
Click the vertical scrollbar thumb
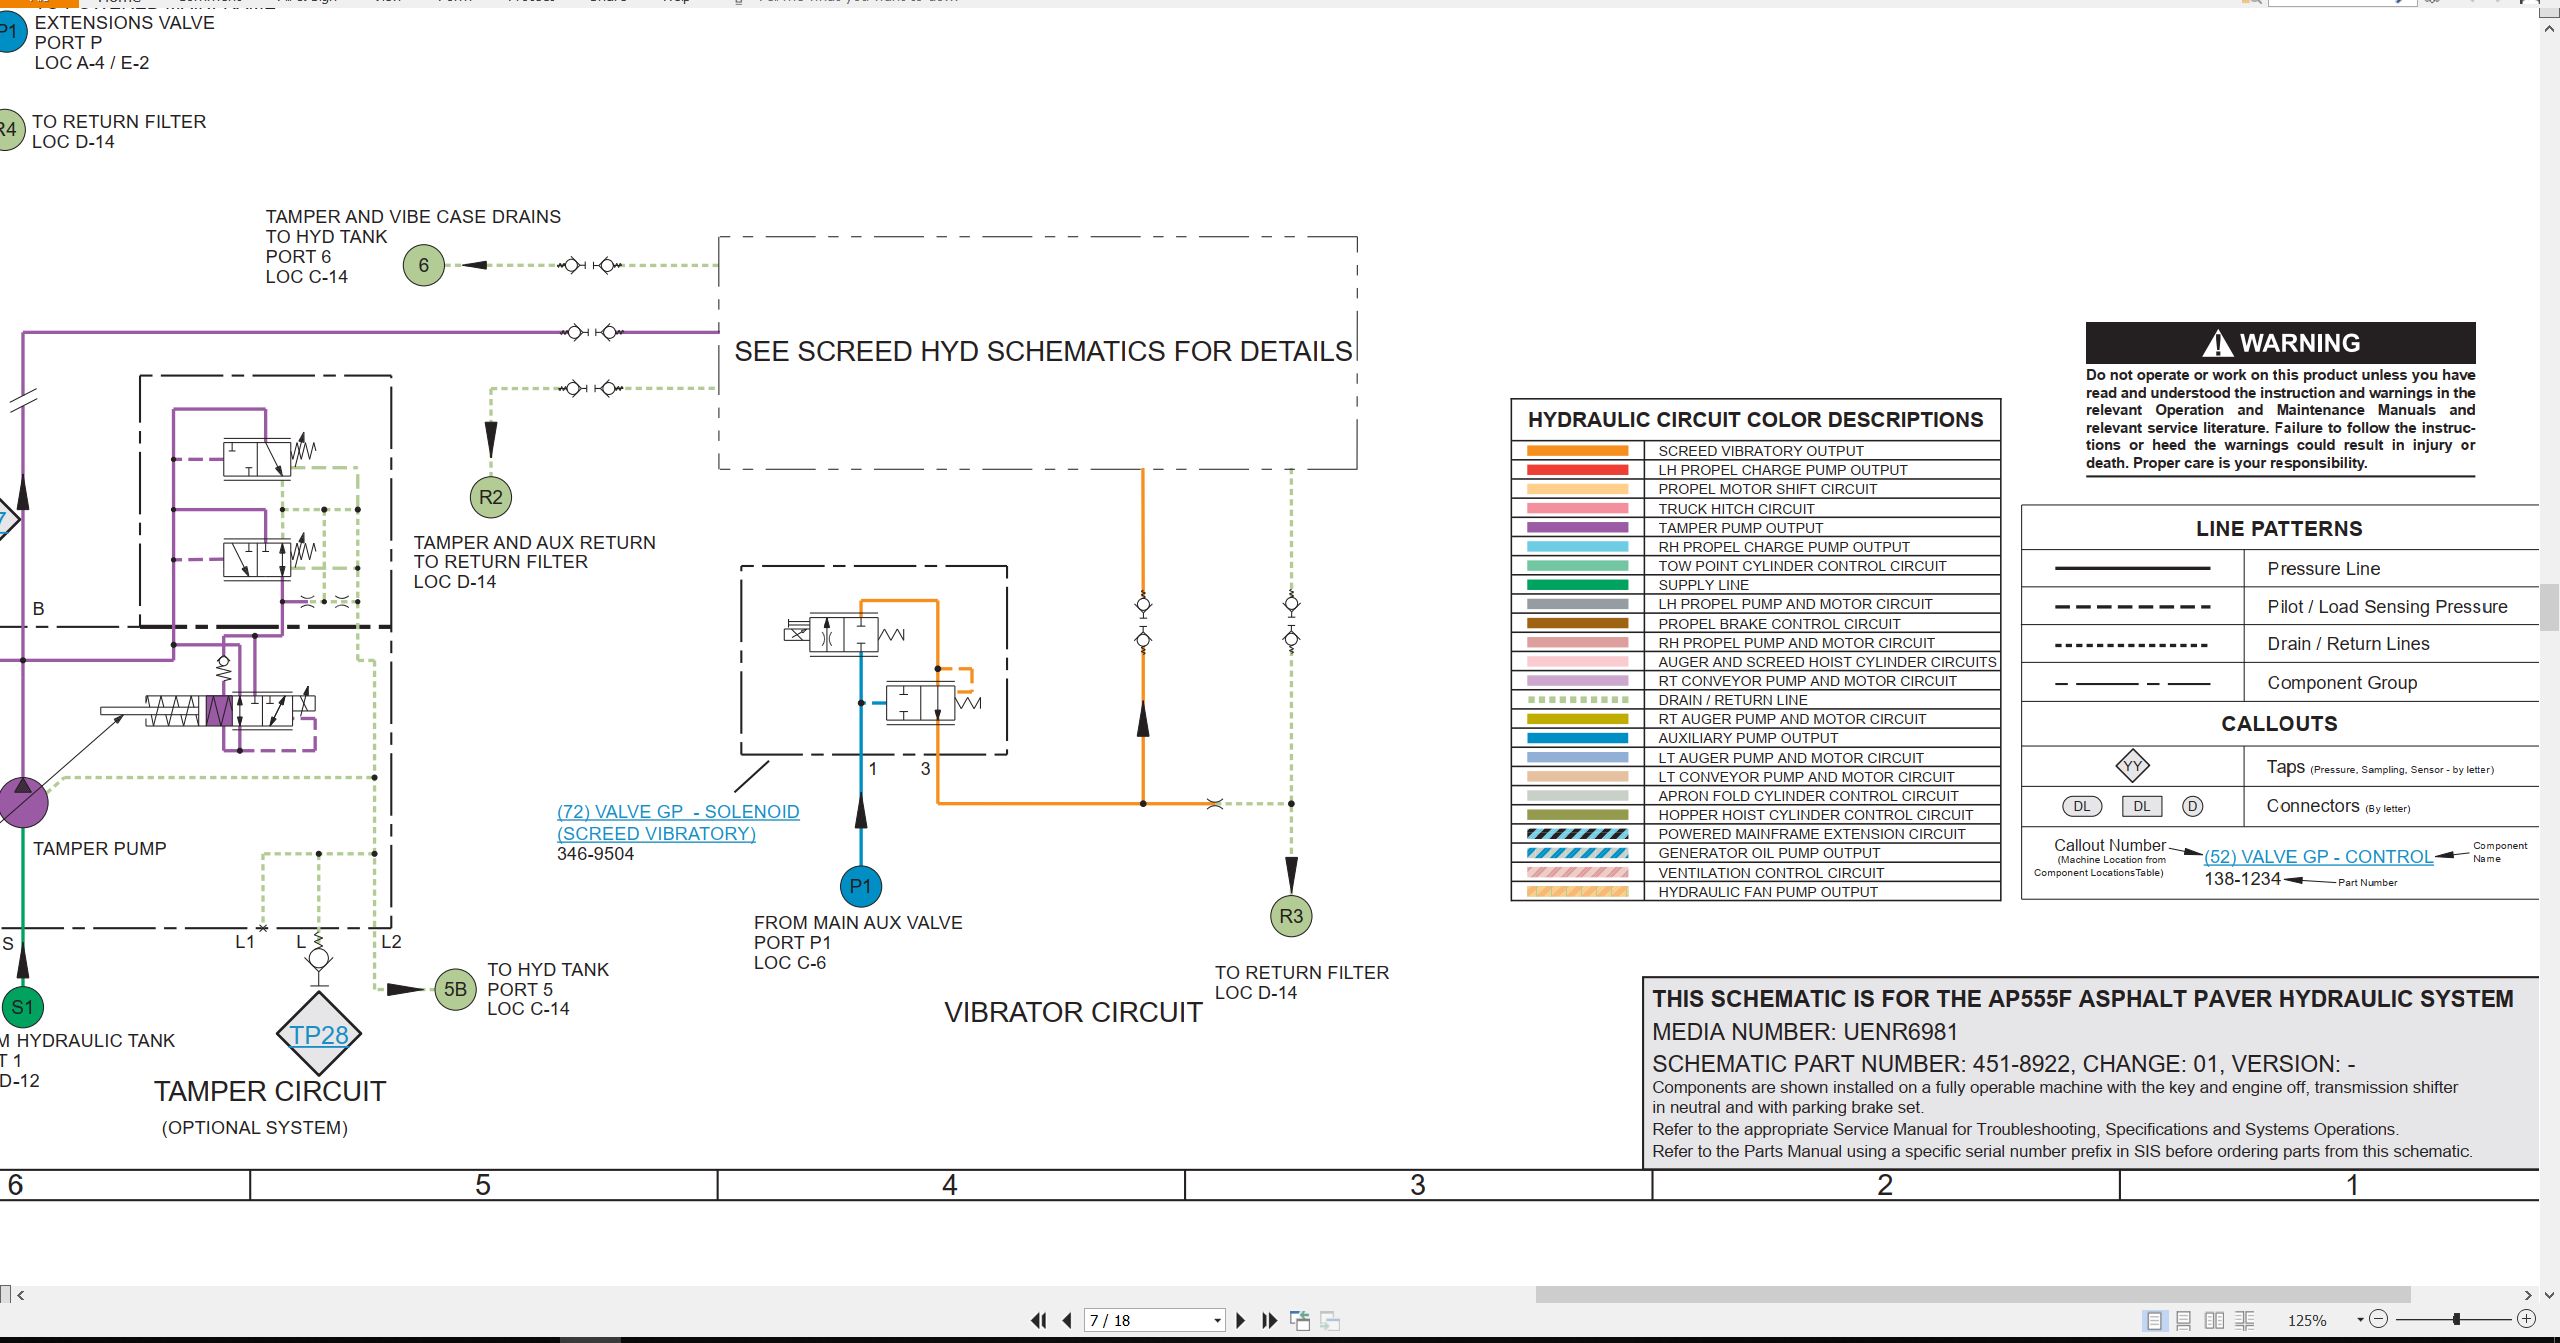point(2549,607)
